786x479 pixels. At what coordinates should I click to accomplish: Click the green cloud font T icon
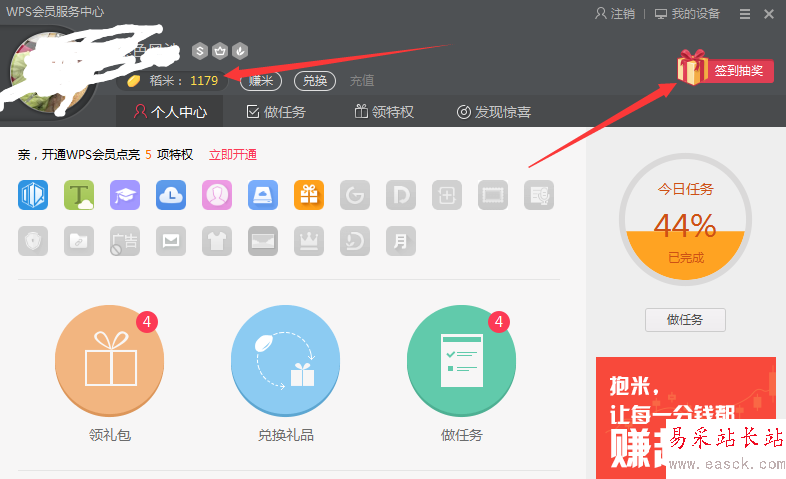click(x=79, y=195)
